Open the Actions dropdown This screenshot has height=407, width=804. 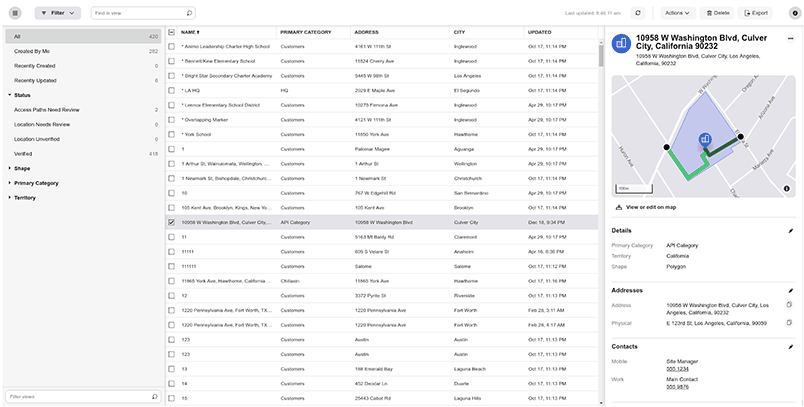677,13
